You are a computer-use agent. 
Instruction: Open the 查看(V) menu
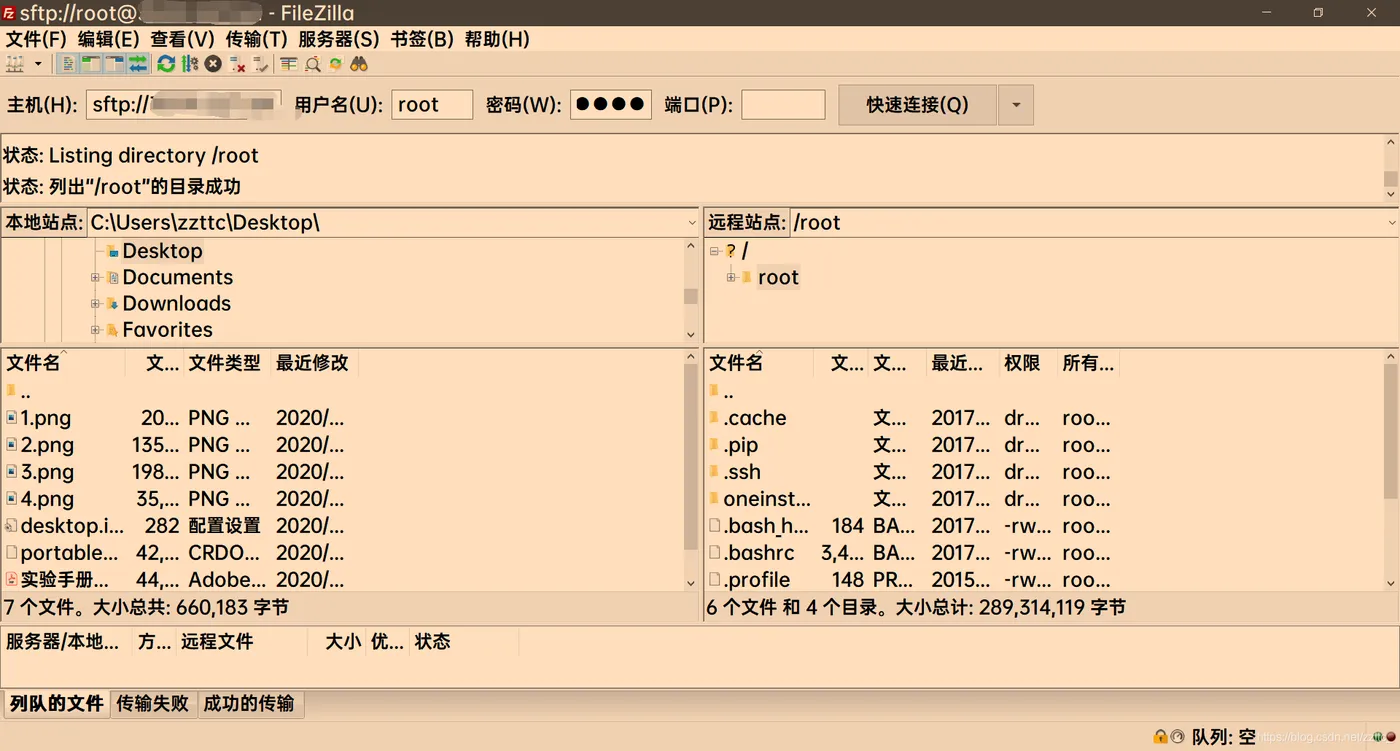183,39
